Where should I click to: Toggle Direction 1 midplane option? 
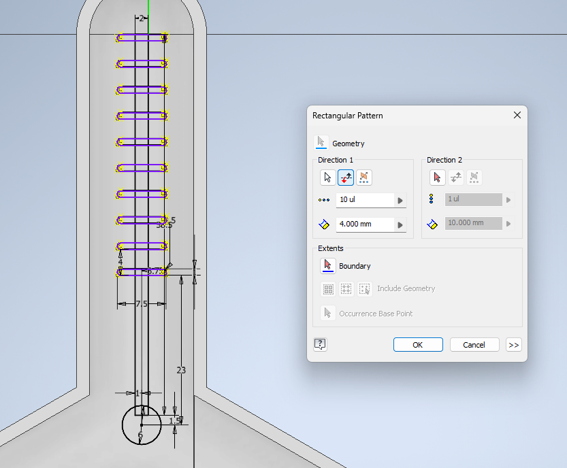tap(364, 178)
